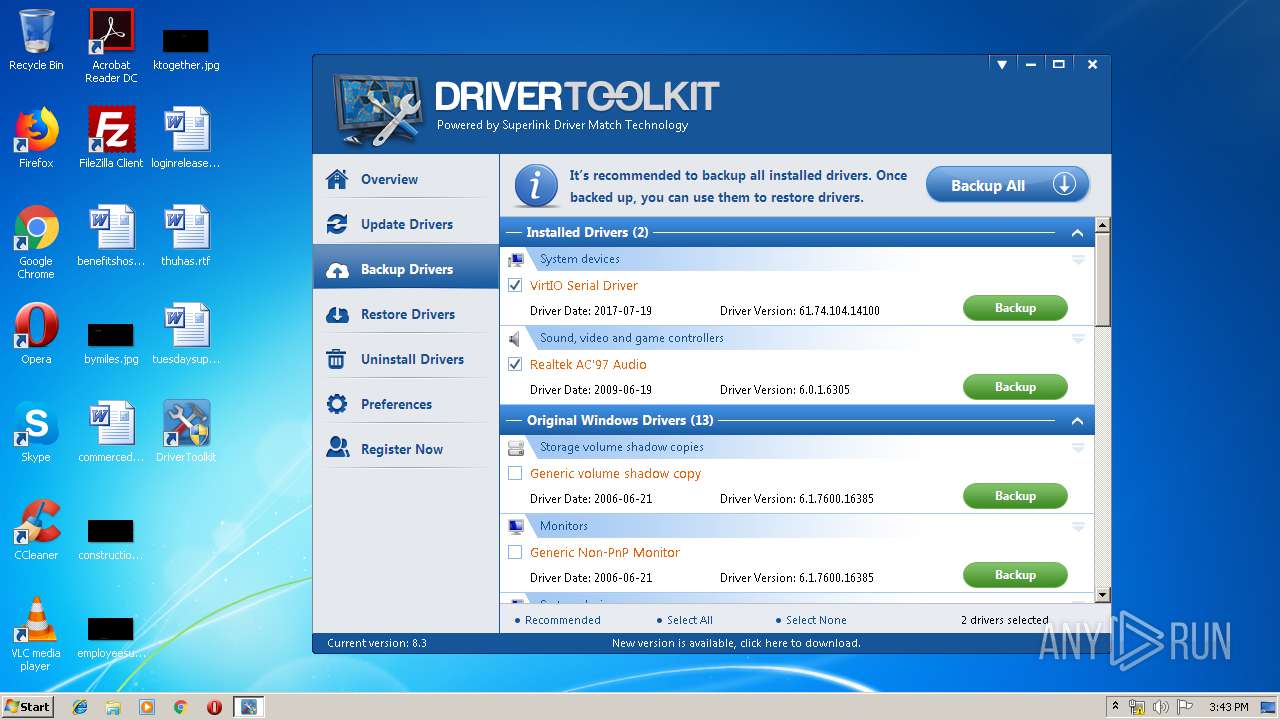The image size is (1280, 720).
Task: Backup the Generic Non-PnP Monitor driver
Action: click(x=1015, y=575)
